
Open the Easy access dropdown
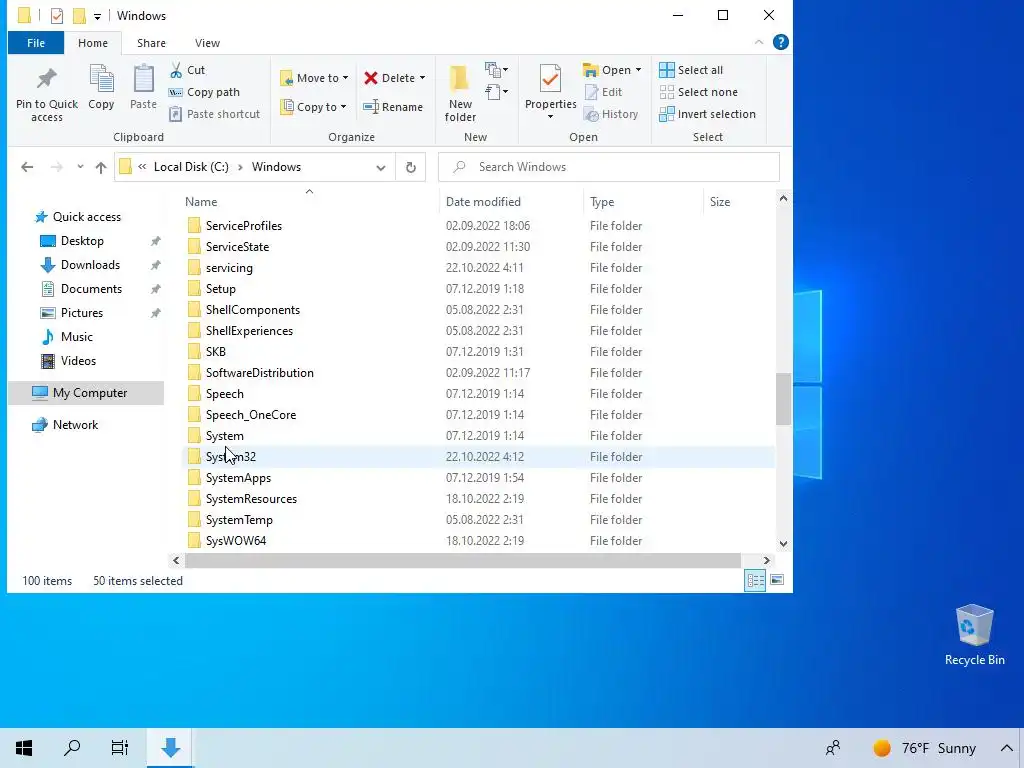(497, 91)
